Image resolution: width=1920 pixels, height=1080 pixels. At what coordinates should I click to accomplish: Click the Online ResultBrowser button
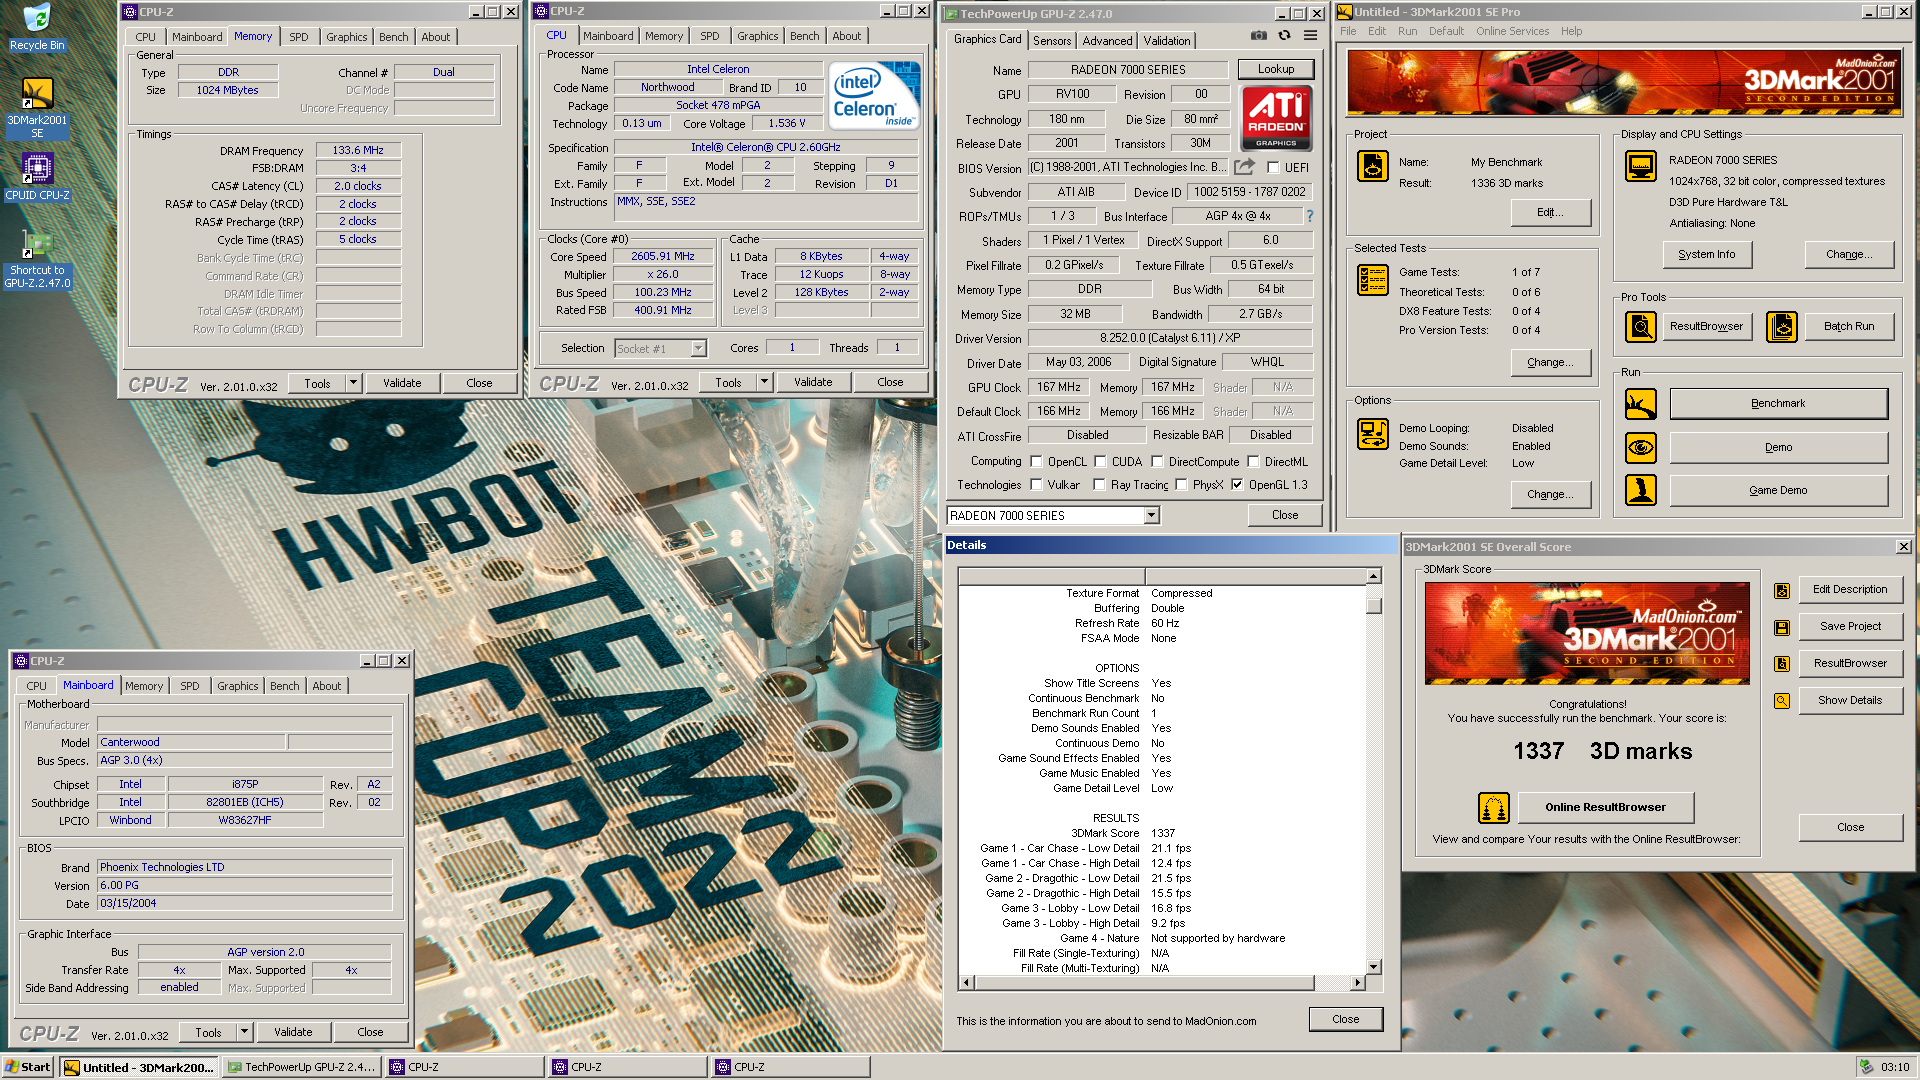pos(1605,807)
